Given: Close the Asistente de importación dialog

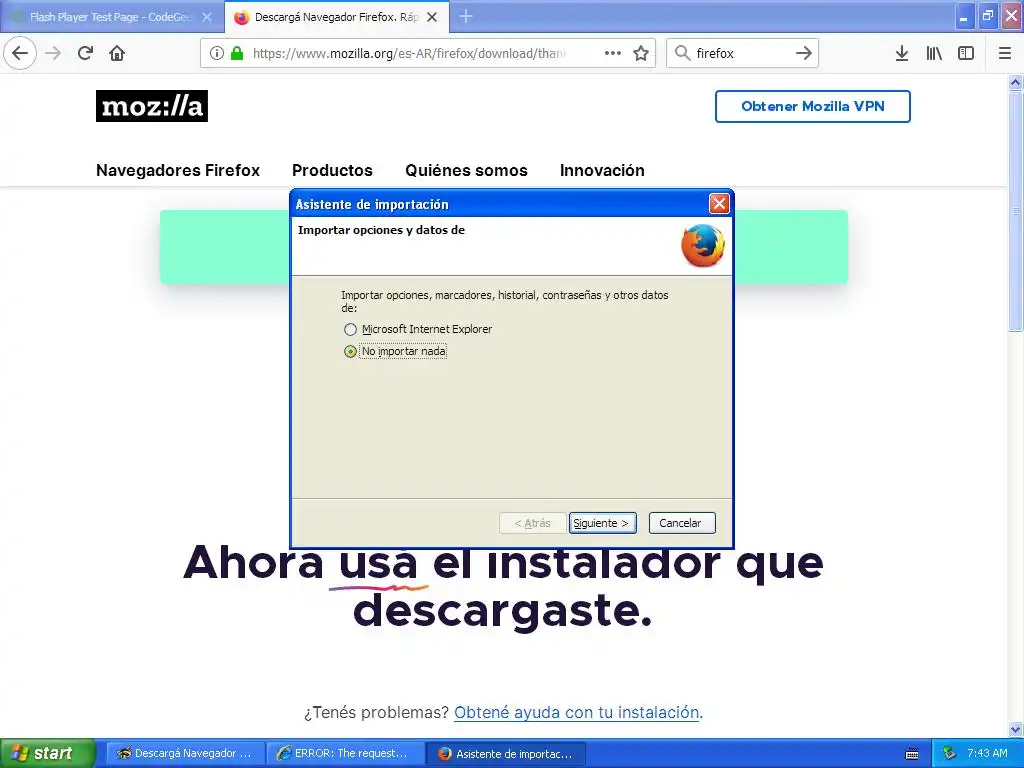Looking at the screenshot, I should (719, 204).
